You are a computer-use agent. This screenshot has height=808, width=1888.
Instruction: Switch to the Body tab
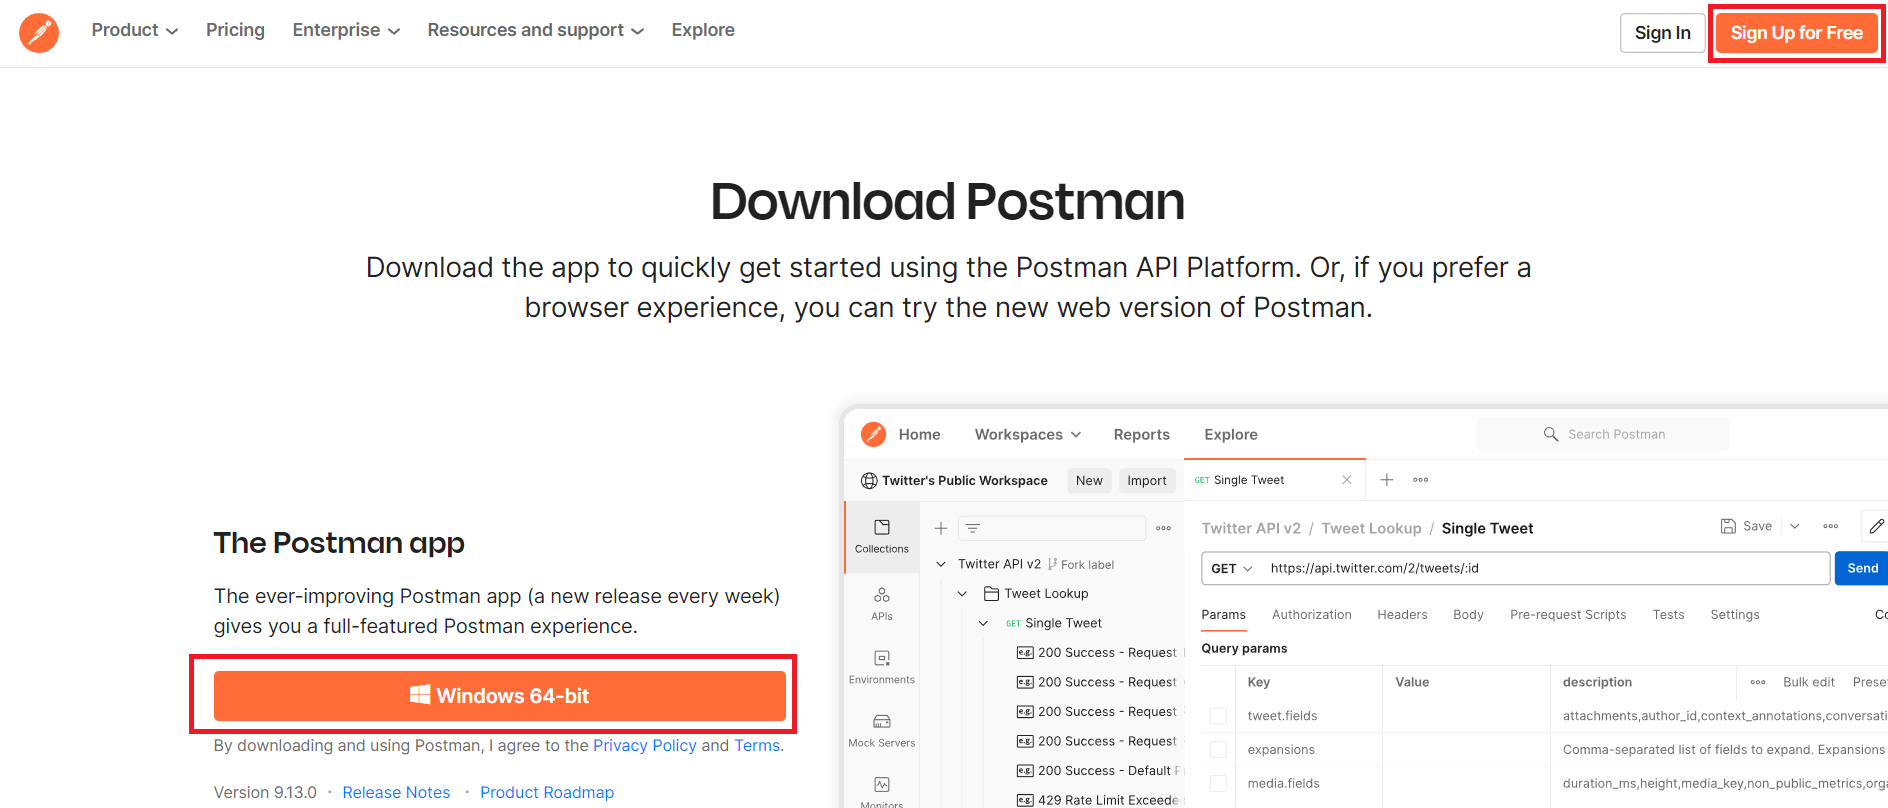click(1468, 615)
